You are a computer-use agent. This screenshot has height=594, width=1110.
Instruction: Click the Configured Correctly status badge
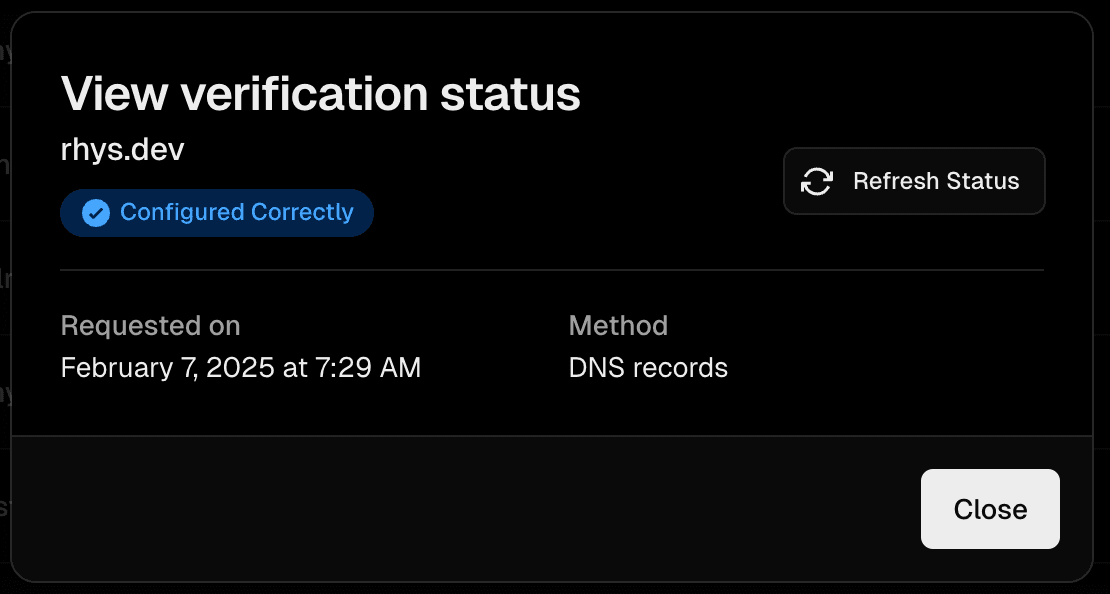pos(216,212)
